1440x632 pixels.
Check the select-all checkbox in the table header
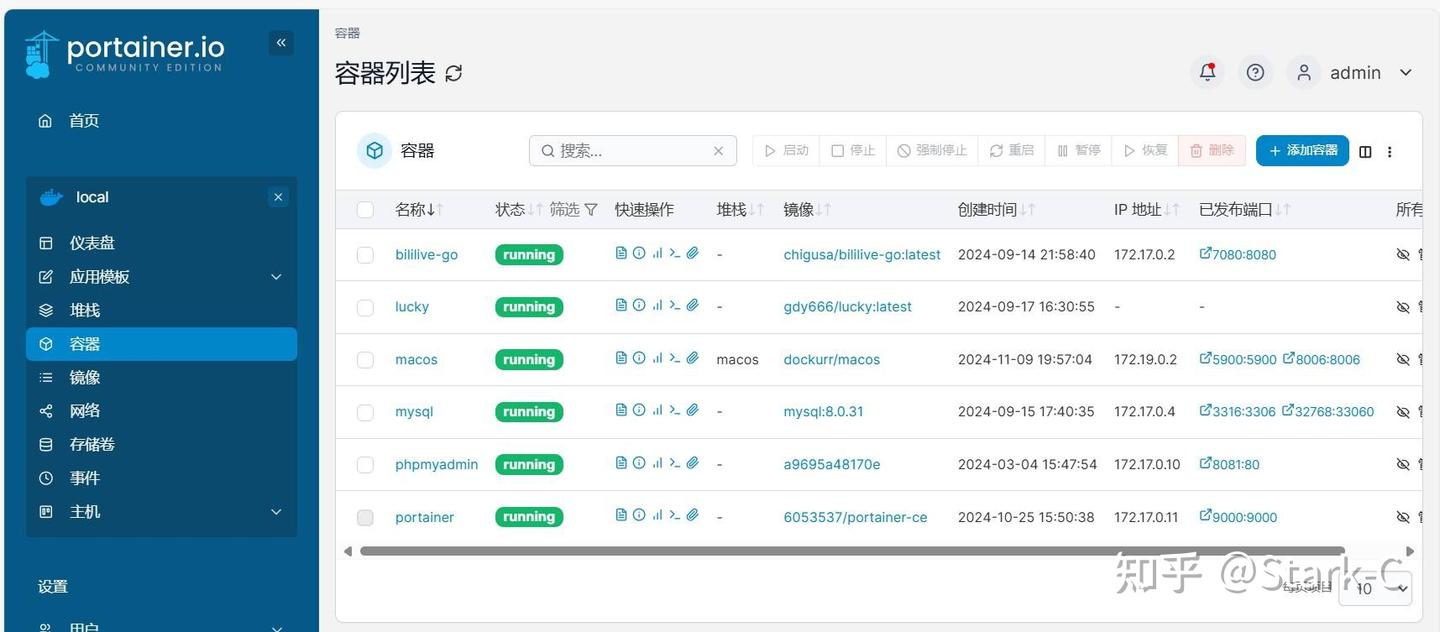click(x=365, y=209)
